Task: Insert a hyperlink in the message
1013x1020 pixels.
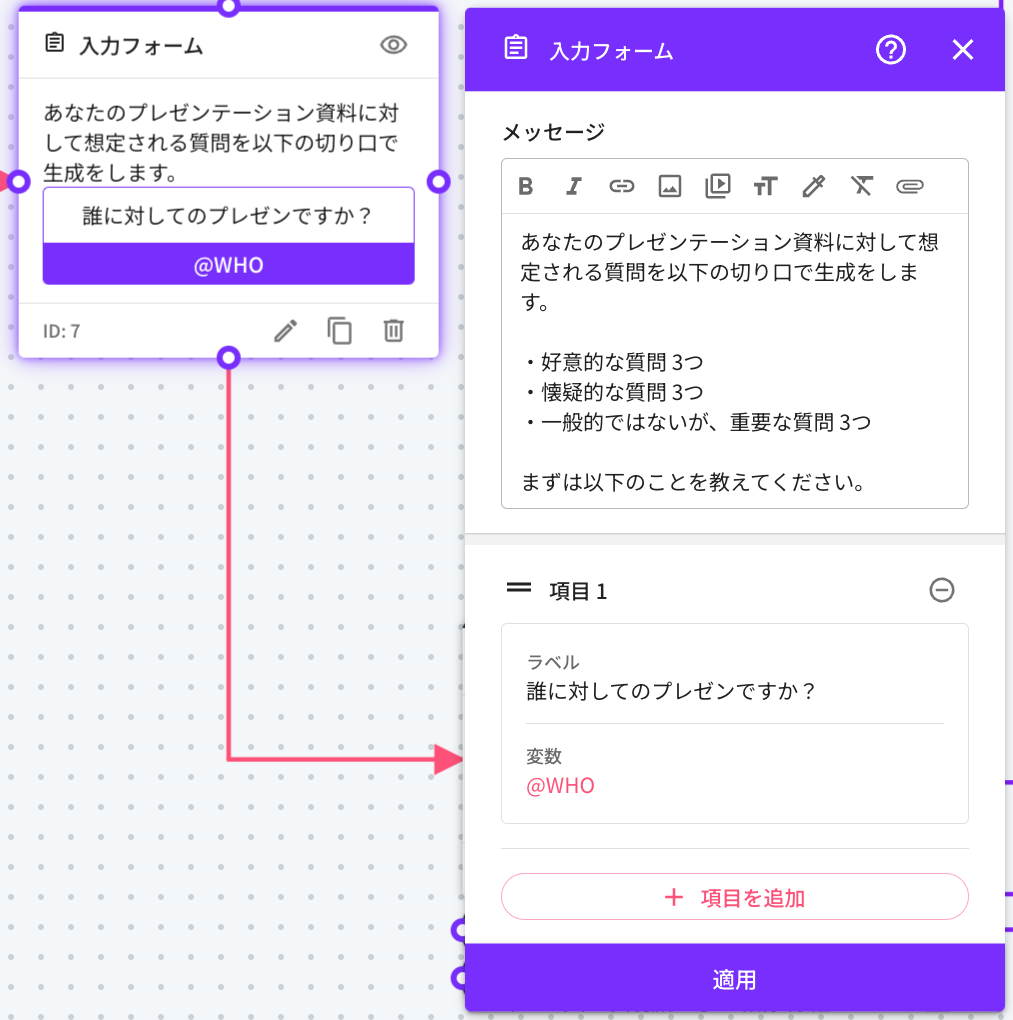Action: [x=622, y=186]
